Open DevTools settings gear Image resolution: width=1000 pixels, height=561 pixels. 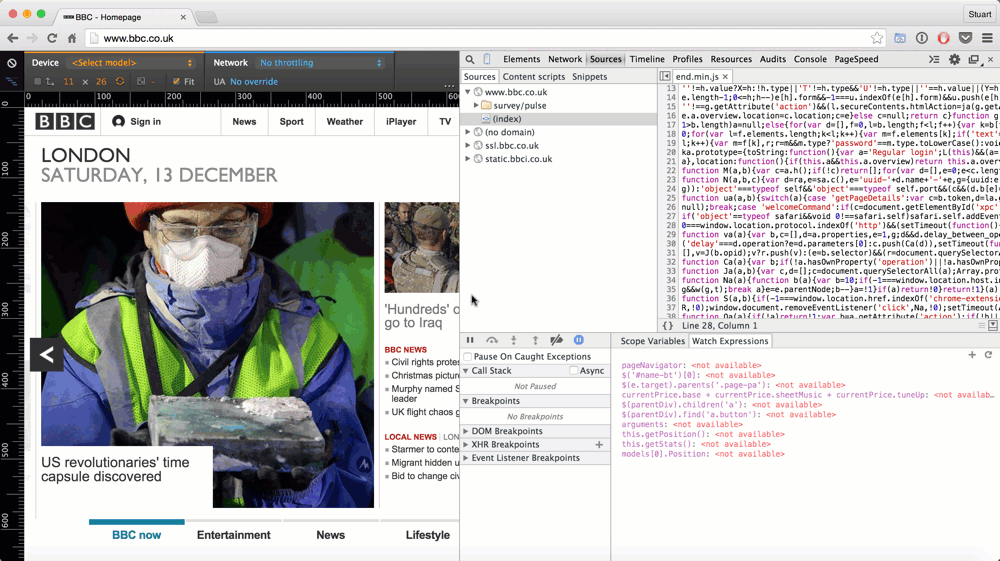point(954,60)
